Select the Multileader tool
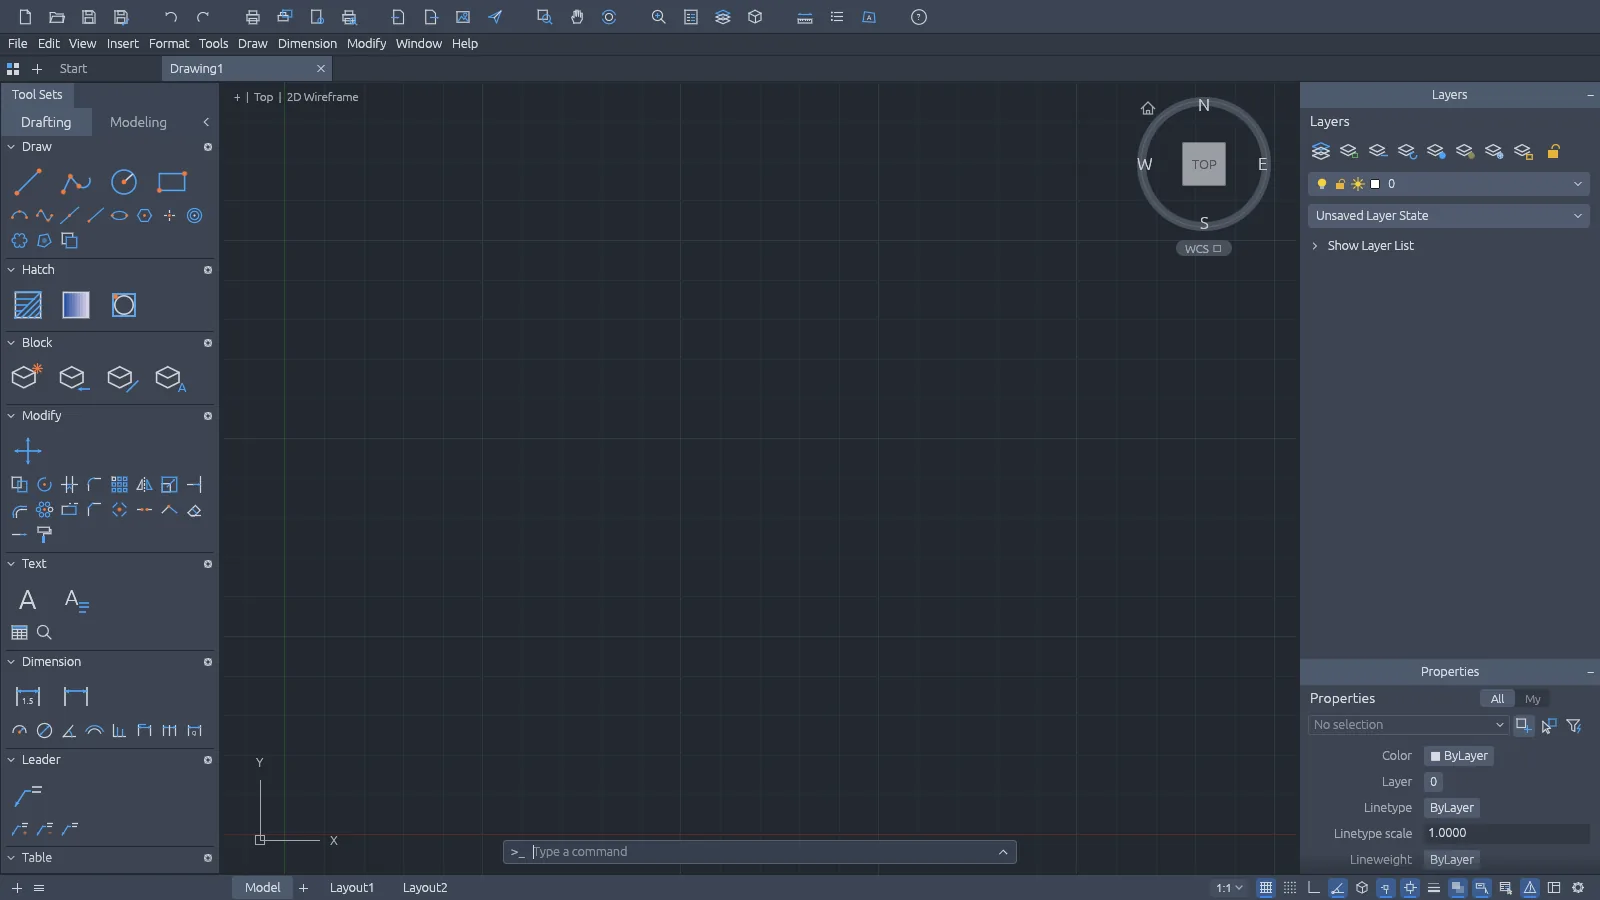Viewport: 1600px width, 900px height. click(x=28, y=795)
